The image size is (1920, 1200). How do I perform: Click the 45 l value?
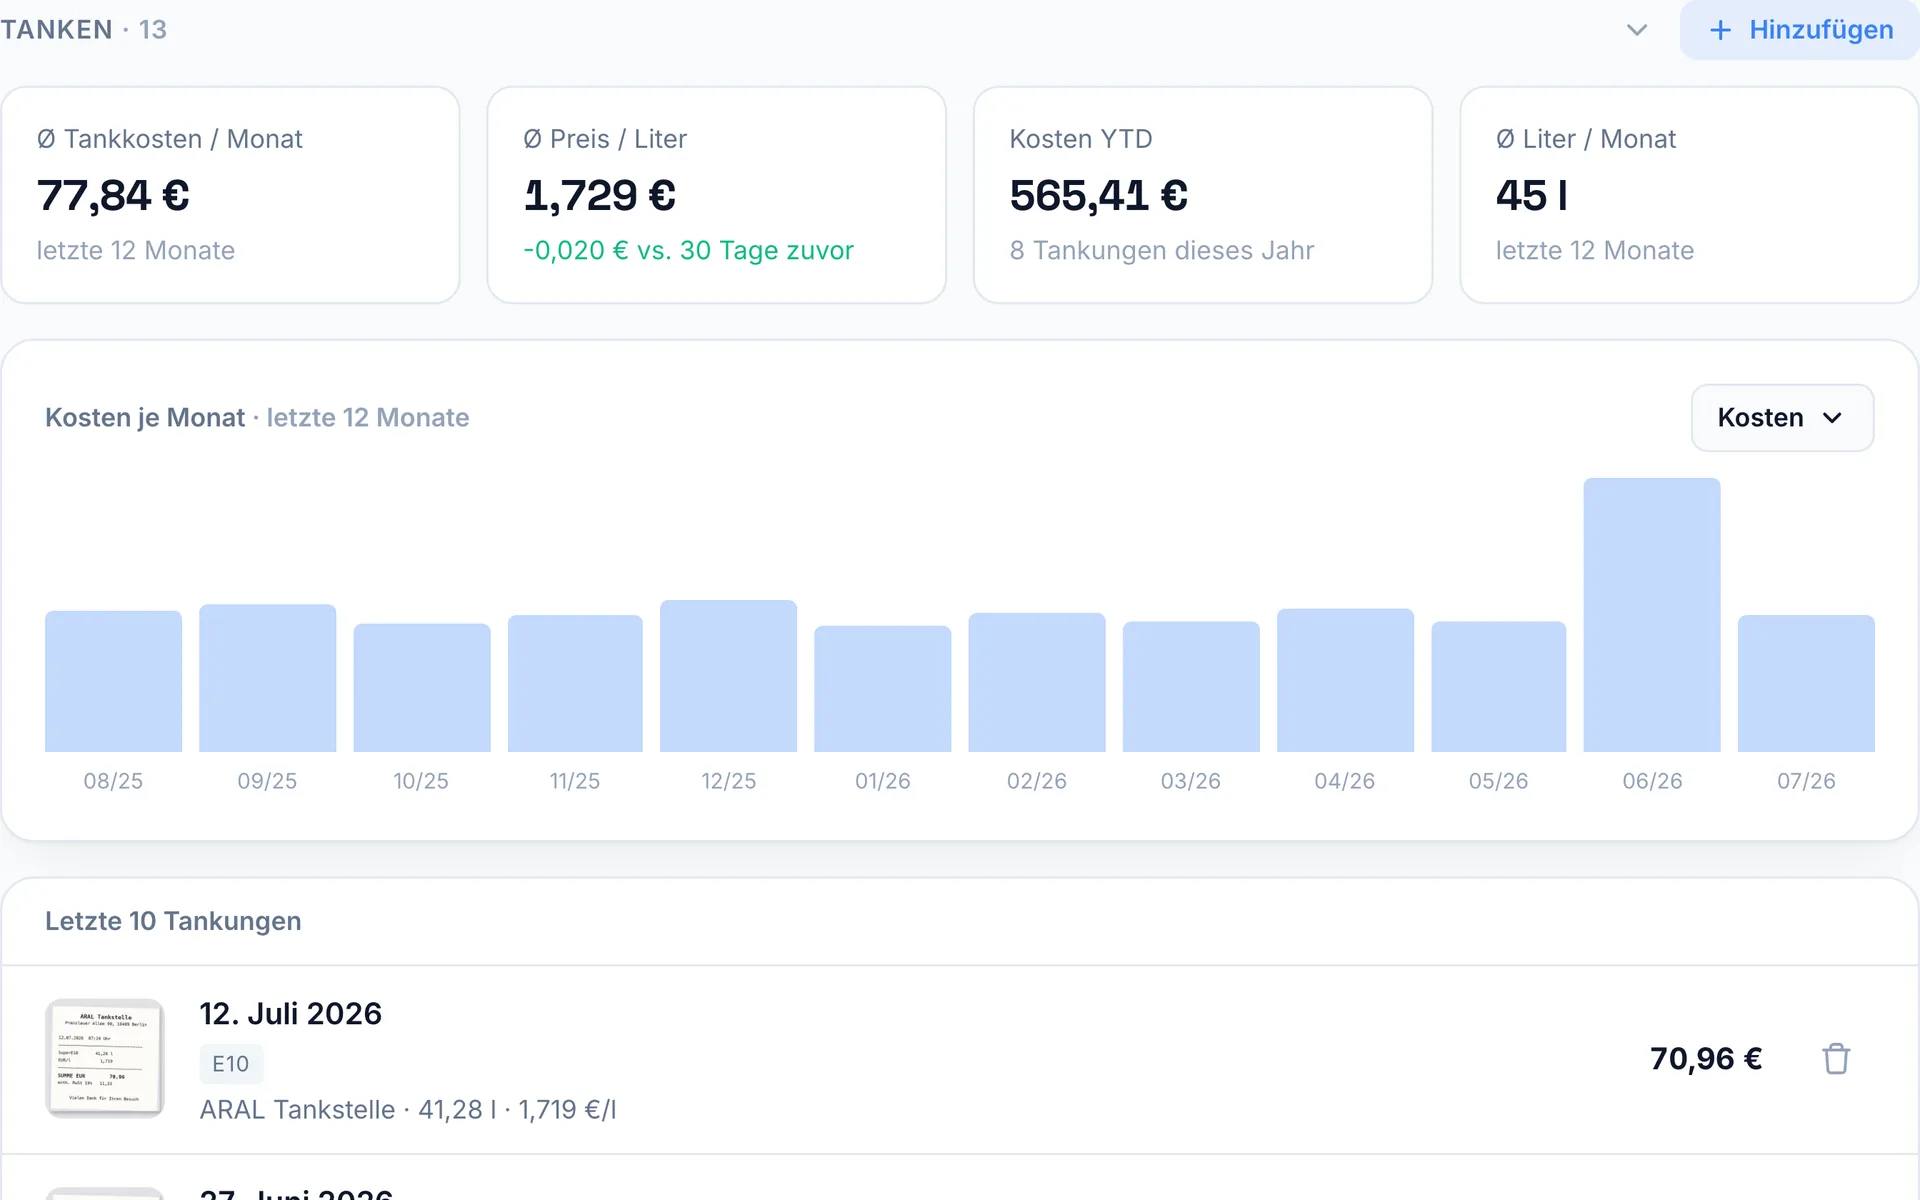tap(1532, 195)
